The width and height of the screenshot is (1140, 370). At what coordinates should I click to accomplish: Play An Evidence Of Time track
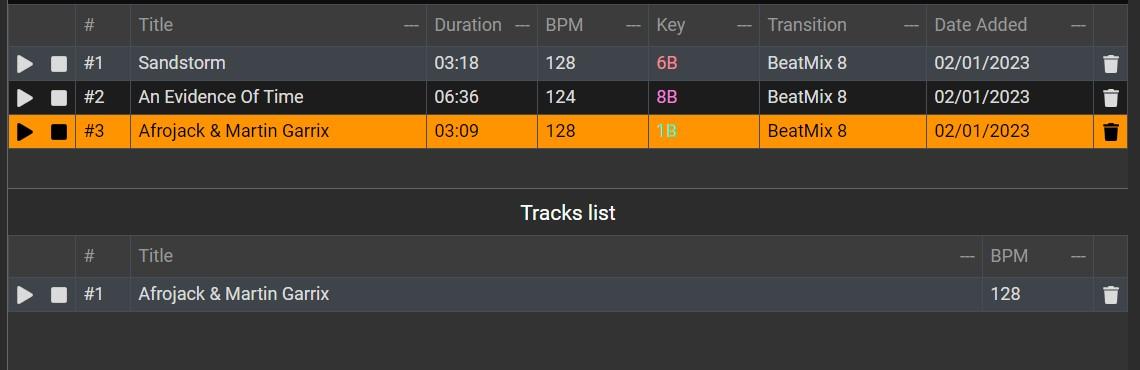25,97
